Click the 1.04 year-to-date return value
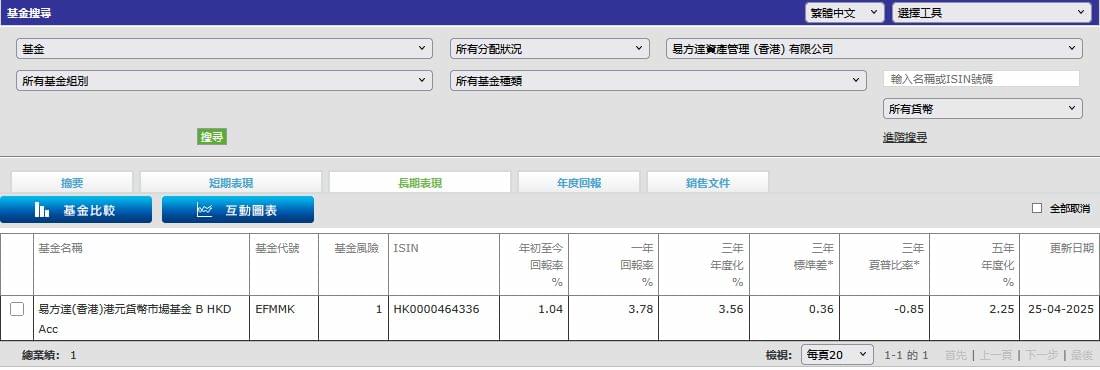This screenshot has height=370, width=1100. click(551, 309)
